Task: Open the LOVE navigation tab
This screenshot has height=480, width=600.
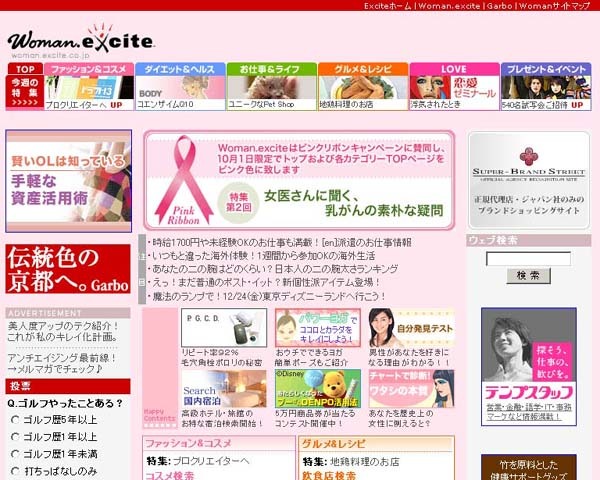Action: [454, 69]
